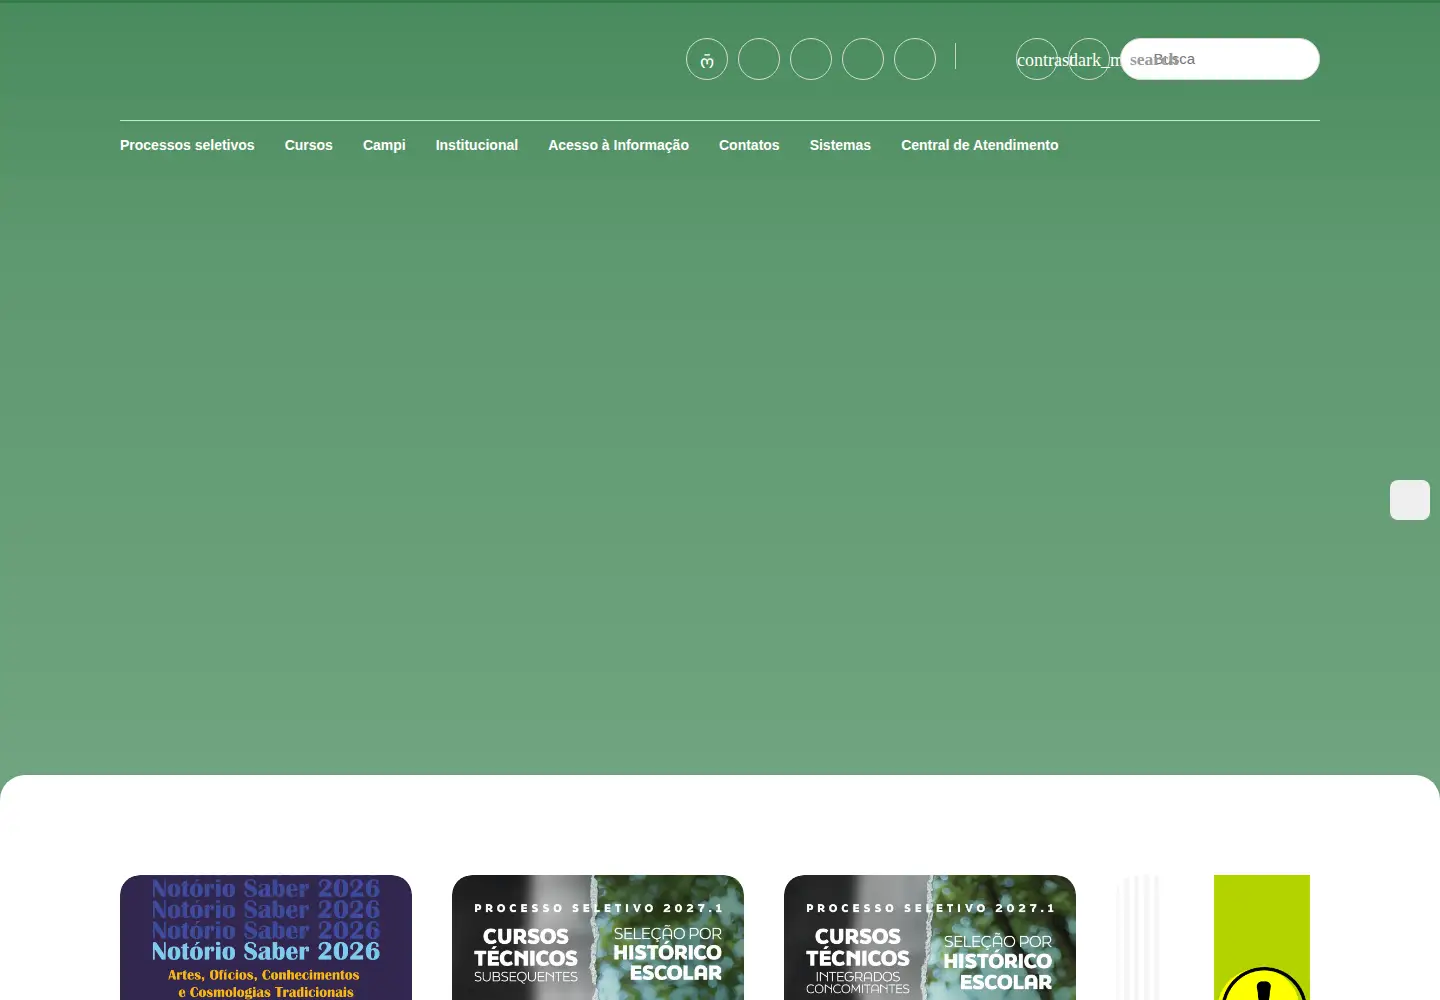The height and width of the screenshot is (1000, 1440).
Task: Open the lime green warning banner
Action: (x=1262, y=937)
